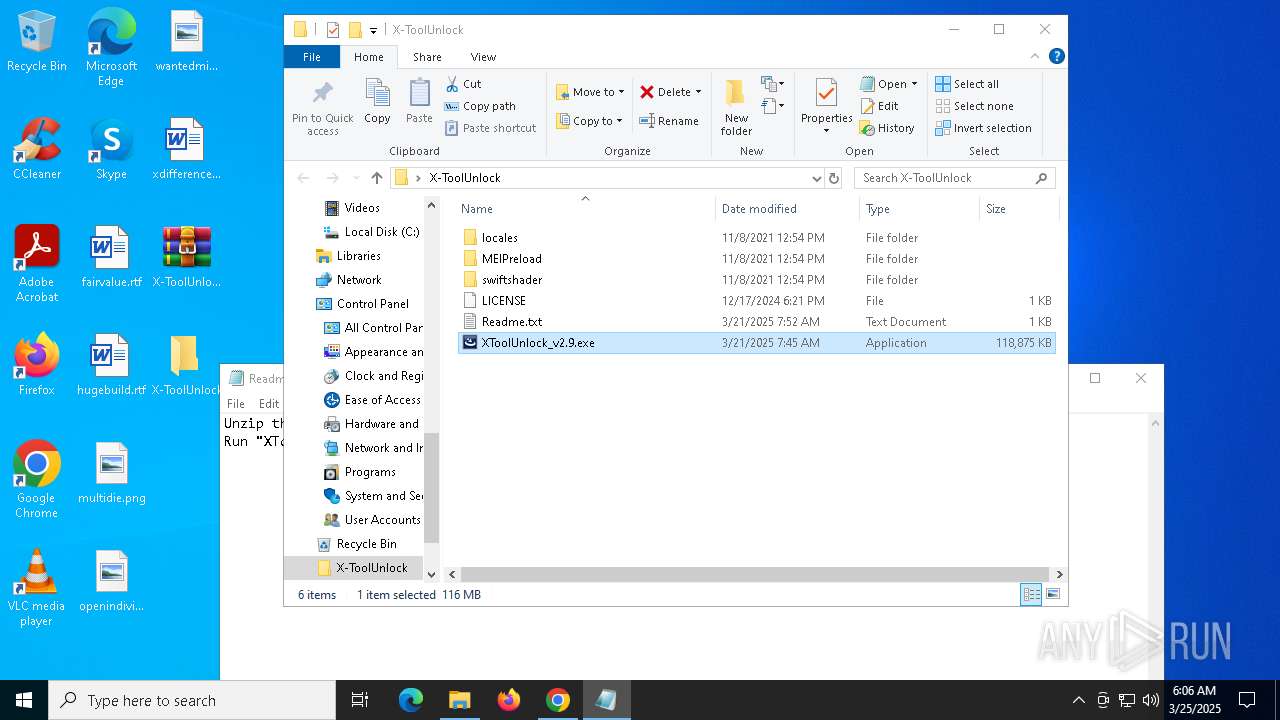Click Paste shortcut in ribbon
1280x720 pixels.
(490, 128)
